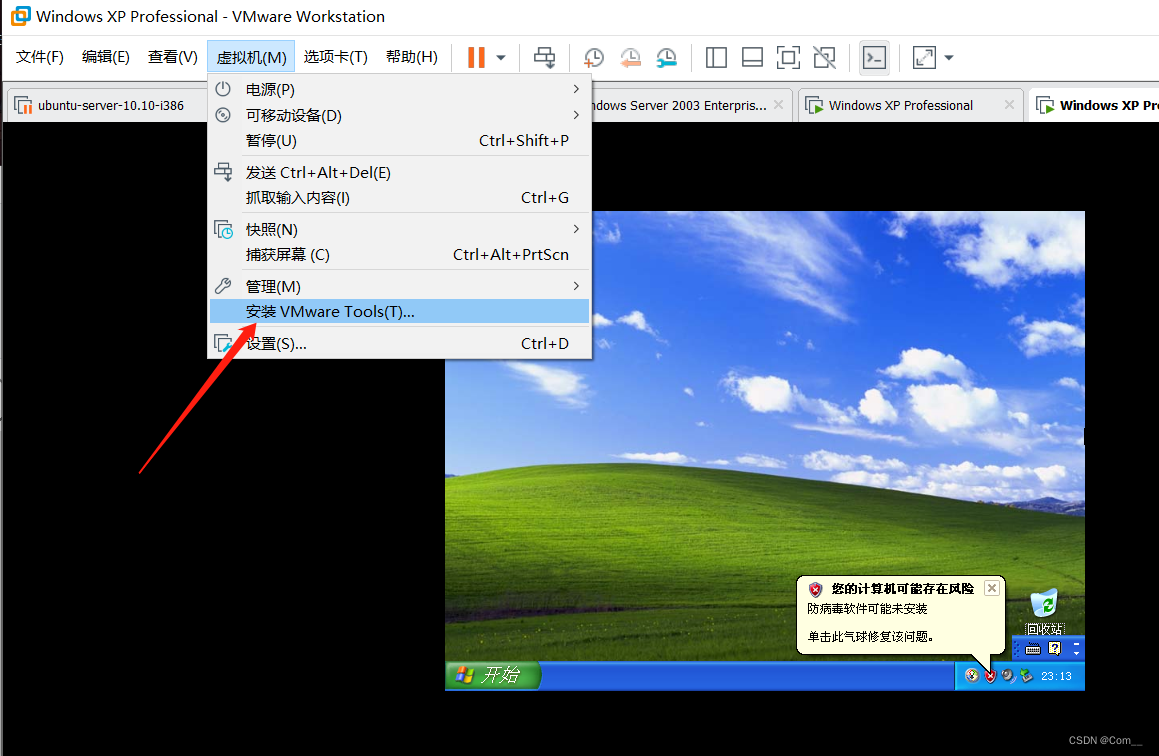Switch to the ubuntu-server-10.10-i386 tab
The width and height of the screenshot is (1159, 756).
tap(107, 105)
